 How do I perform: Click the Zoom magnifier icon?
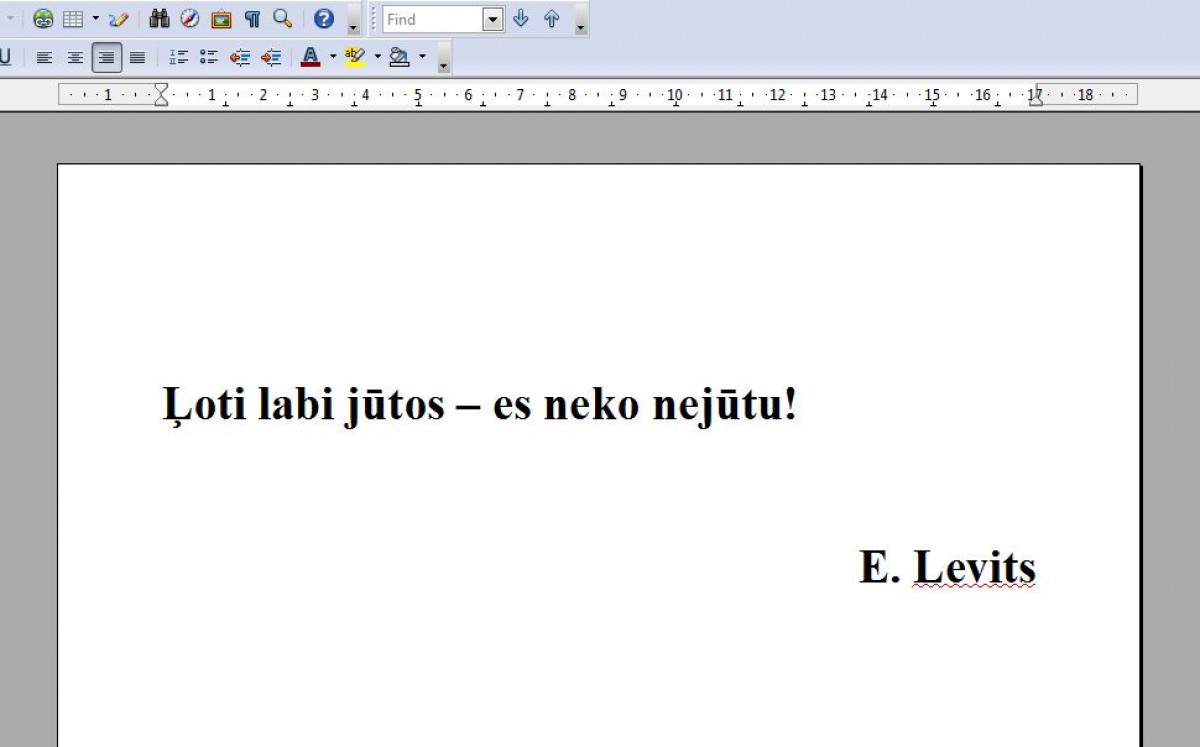(283, 19)
